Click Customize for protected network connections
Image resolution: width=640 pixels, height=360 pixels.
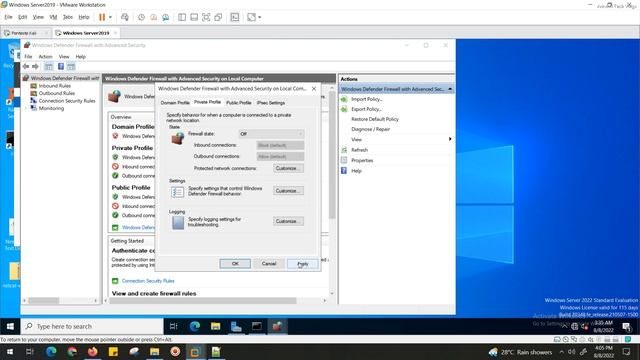(288, 168)
